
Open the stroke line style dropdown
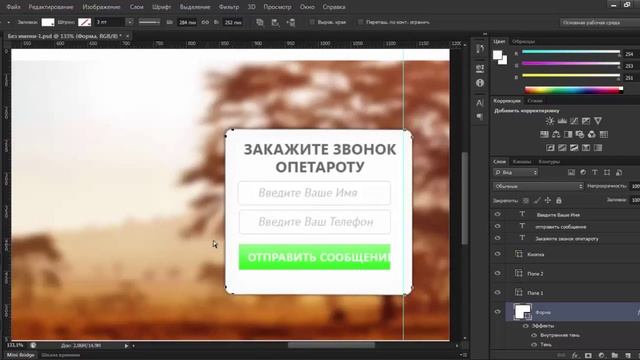pos(149,22)
